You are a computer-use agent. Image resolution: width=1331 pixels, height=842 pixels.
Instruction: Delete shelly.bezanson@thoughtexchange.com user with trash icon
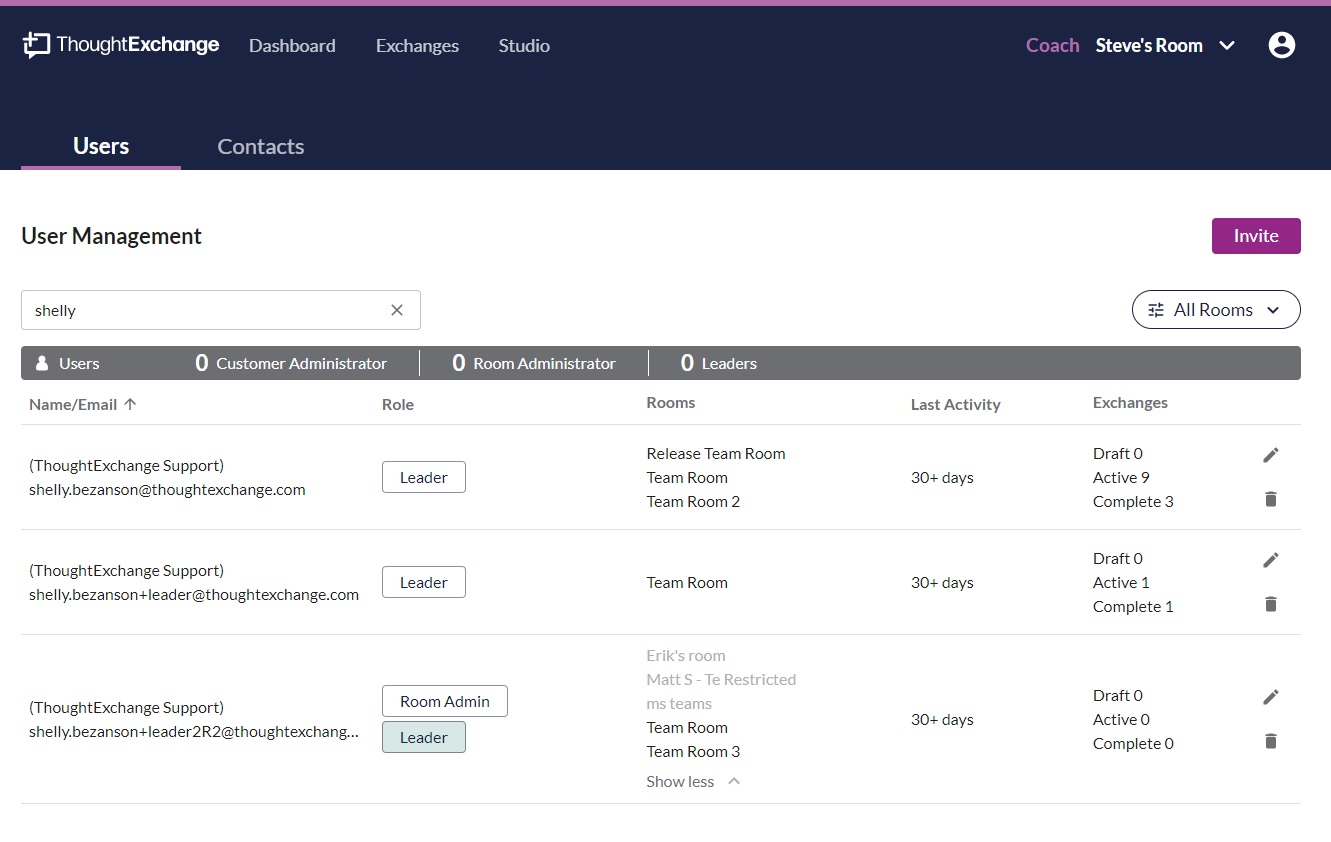coord(1271,499)
